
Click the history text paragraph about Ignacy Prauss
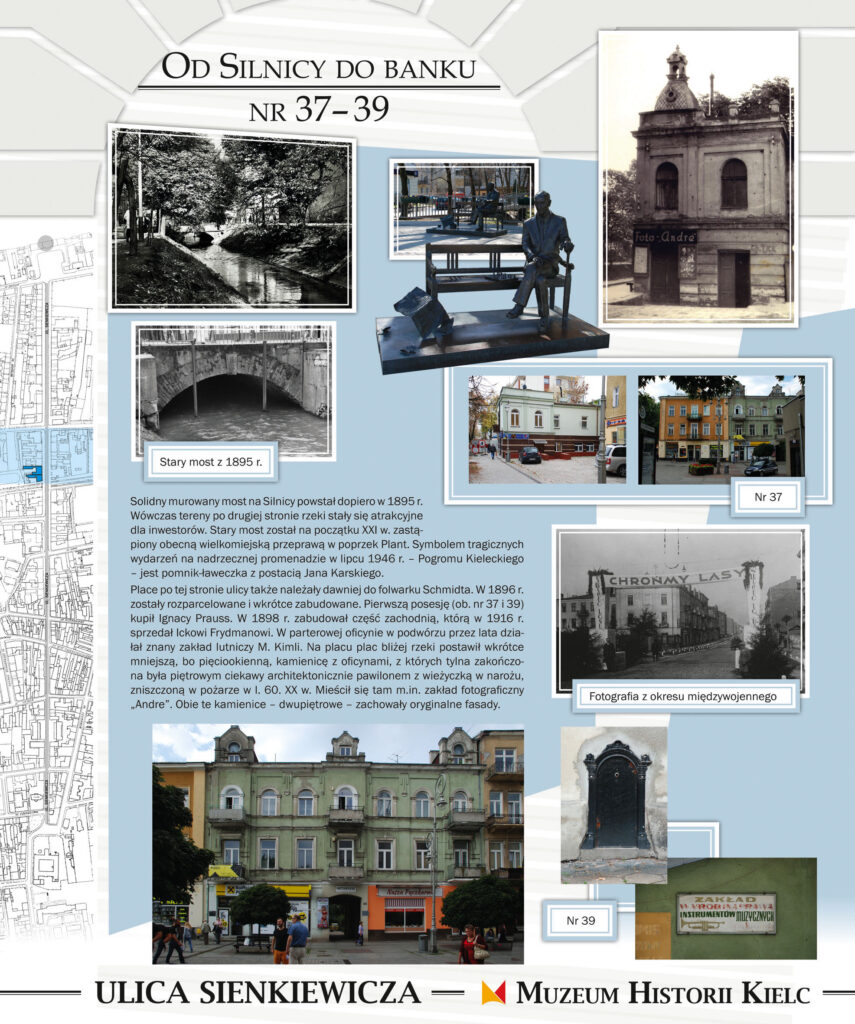tap(327, 647)
